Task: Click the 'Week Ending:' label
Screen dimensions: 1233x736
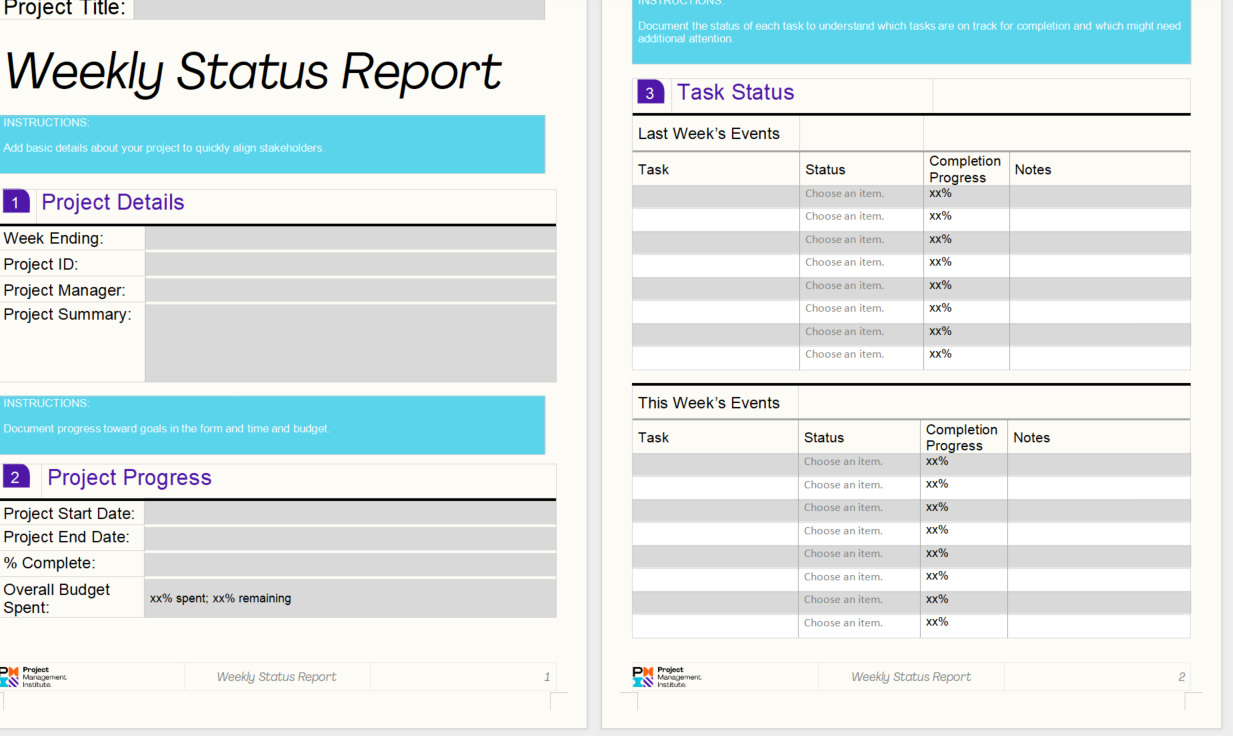Action: [53, 238]
